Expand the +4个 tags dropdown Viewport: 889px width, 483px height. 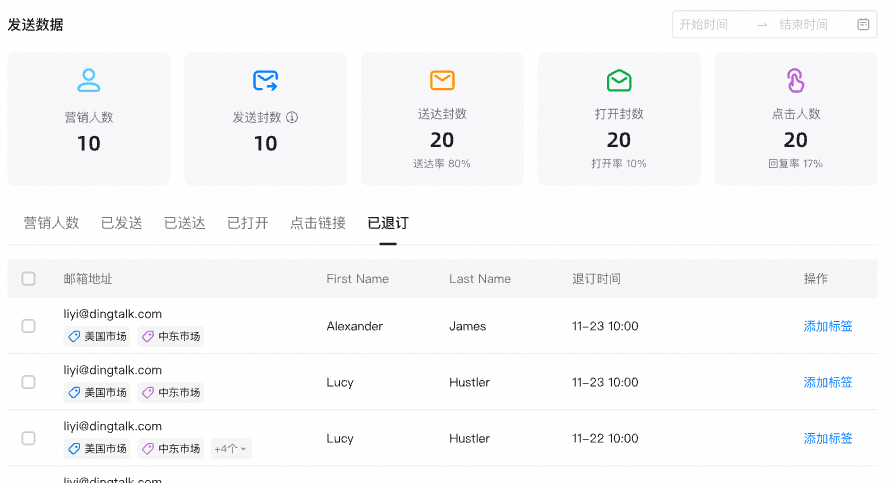click(230, 449)
